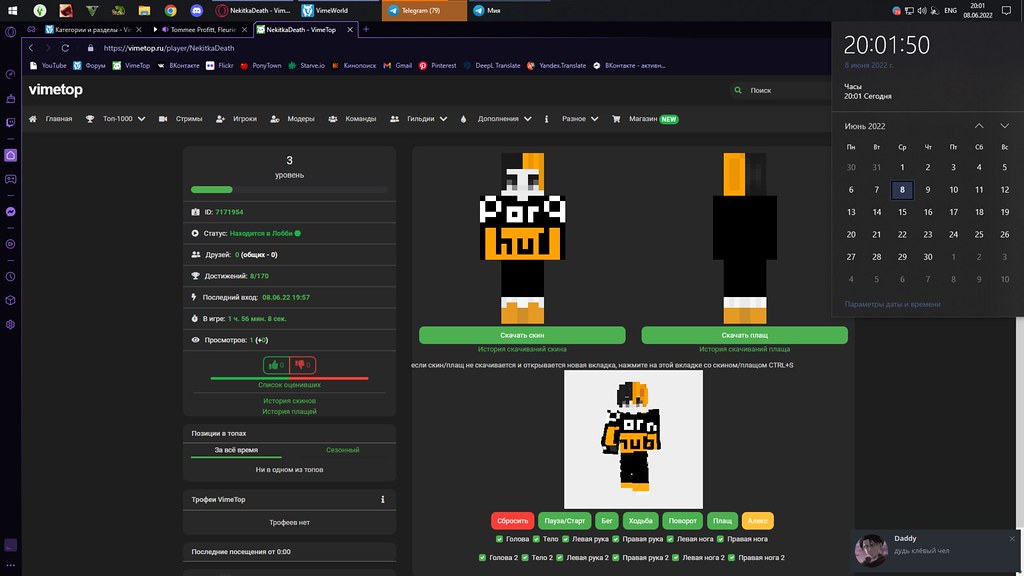Screen dimensions: 1024x576
Task: Click the VimeTop trophies info icon
Action: pyautogui.click(x=383, y=499)
